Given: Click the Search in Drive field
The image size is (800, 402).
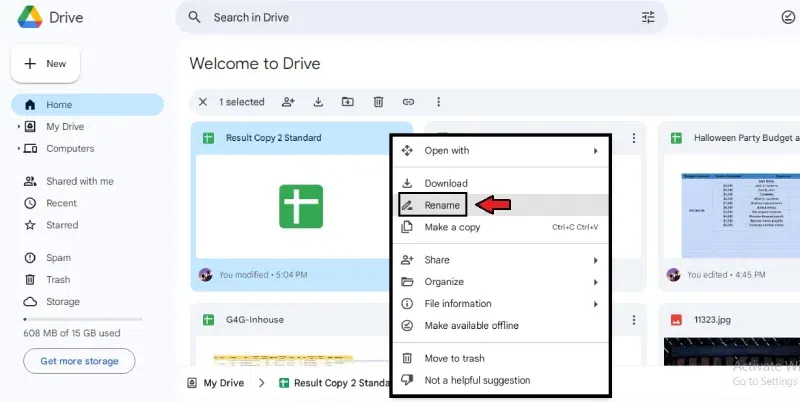Looking at the screenshot, I should (x=421, y=17).
